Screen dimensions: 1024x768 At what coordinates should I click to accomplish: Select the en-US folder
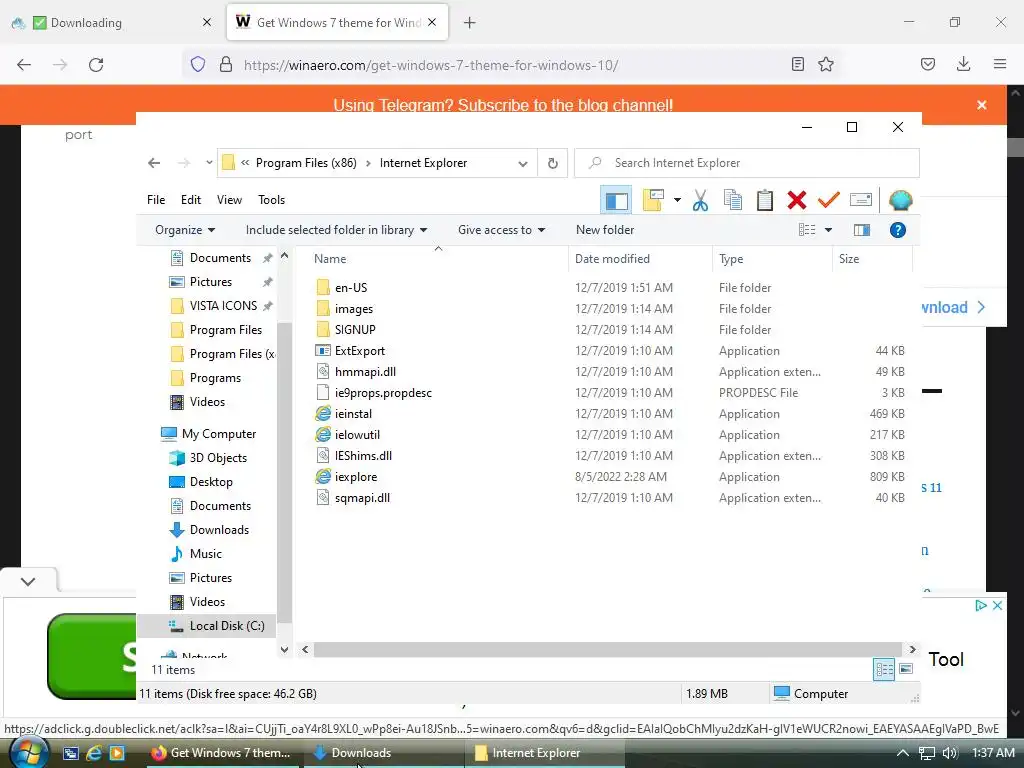click(351, 287)
